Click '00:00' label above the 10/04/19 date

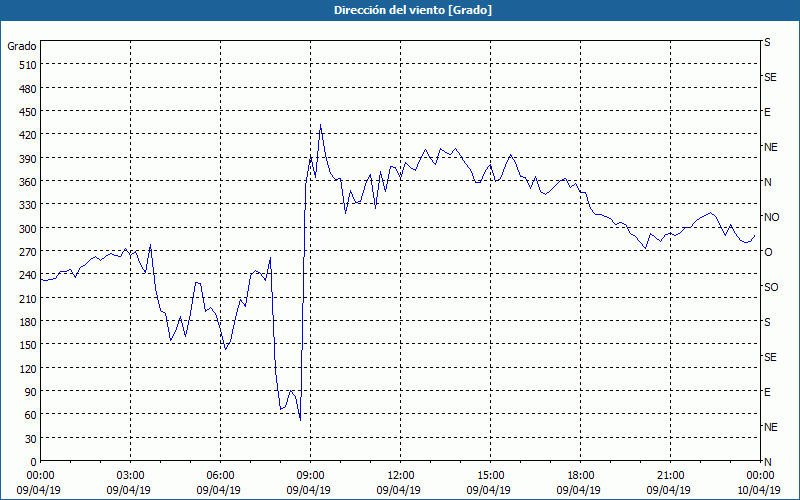(760, 476)
